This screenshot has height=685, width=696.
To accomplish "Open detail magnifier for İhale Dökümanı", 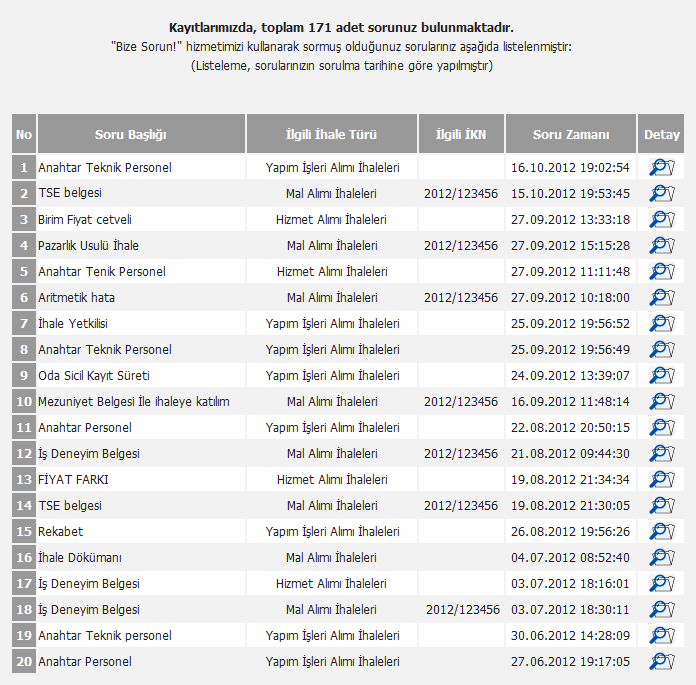I will (x=662, y=558).
